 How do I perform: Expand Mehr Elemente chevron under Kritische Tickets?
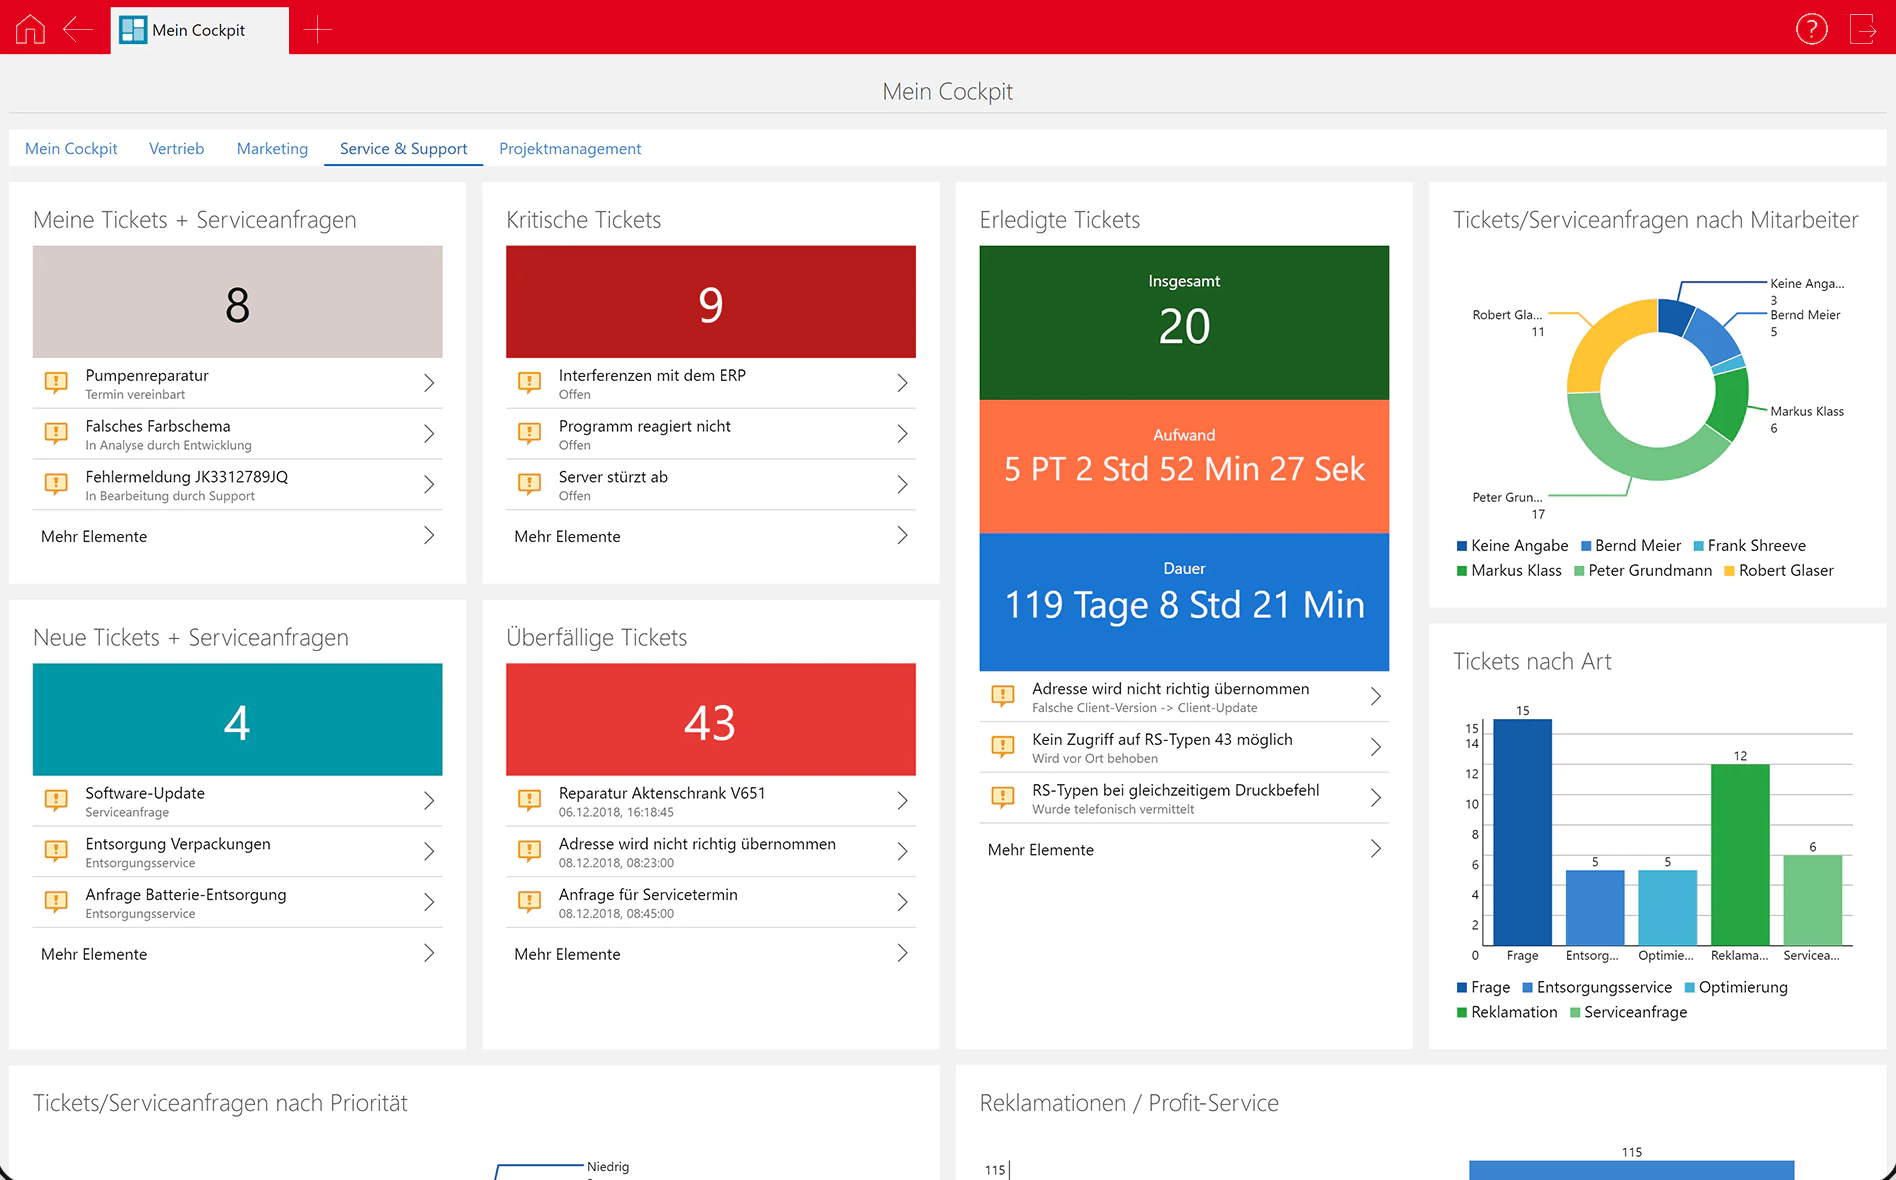pyautogui.click(x=902, y=536)
